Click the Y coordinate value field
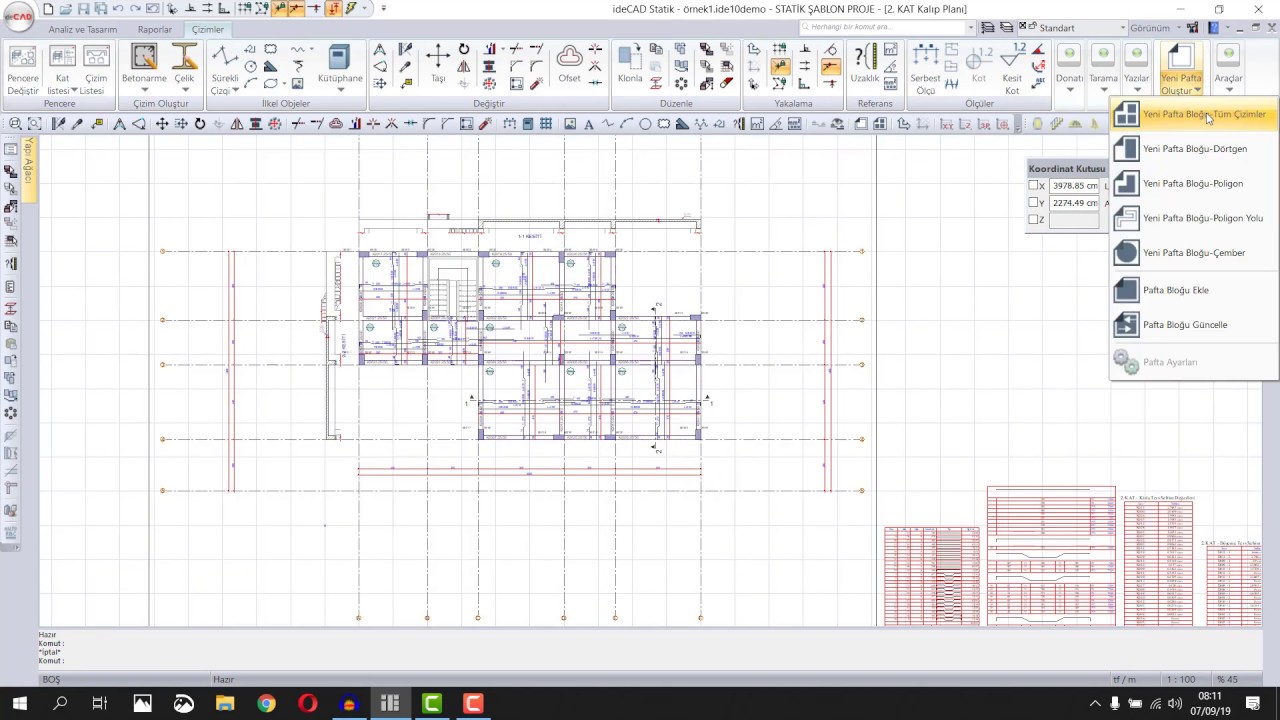 click(1075, 203)
